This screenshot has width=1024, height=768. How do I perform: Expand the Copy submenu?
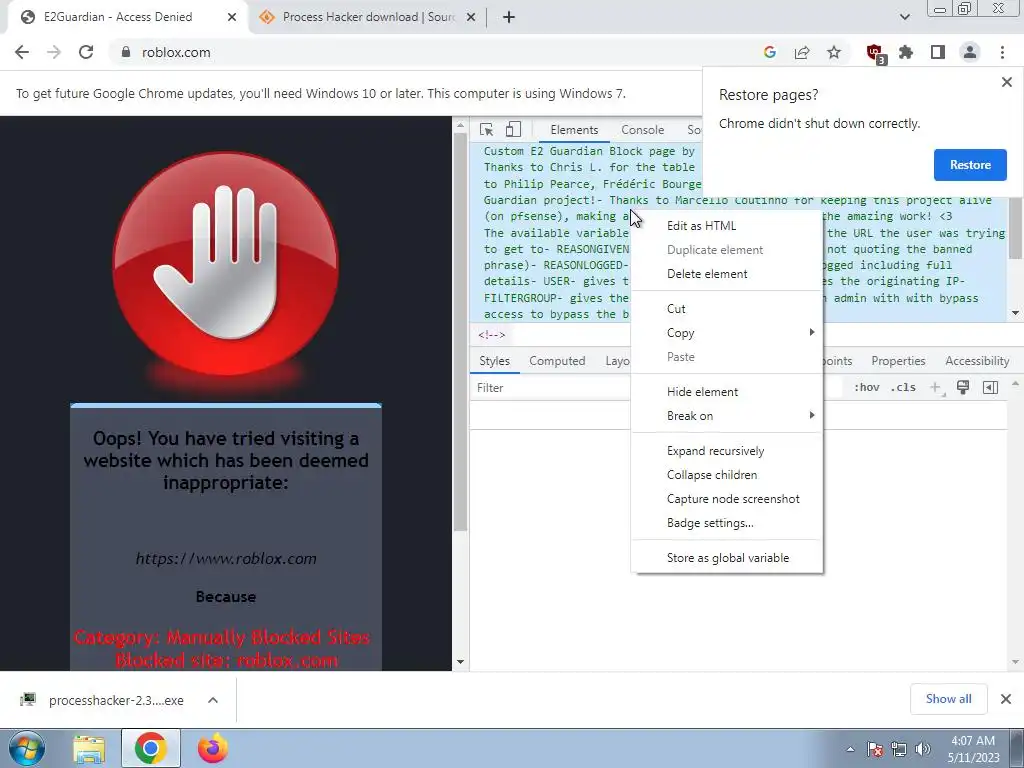727,332
